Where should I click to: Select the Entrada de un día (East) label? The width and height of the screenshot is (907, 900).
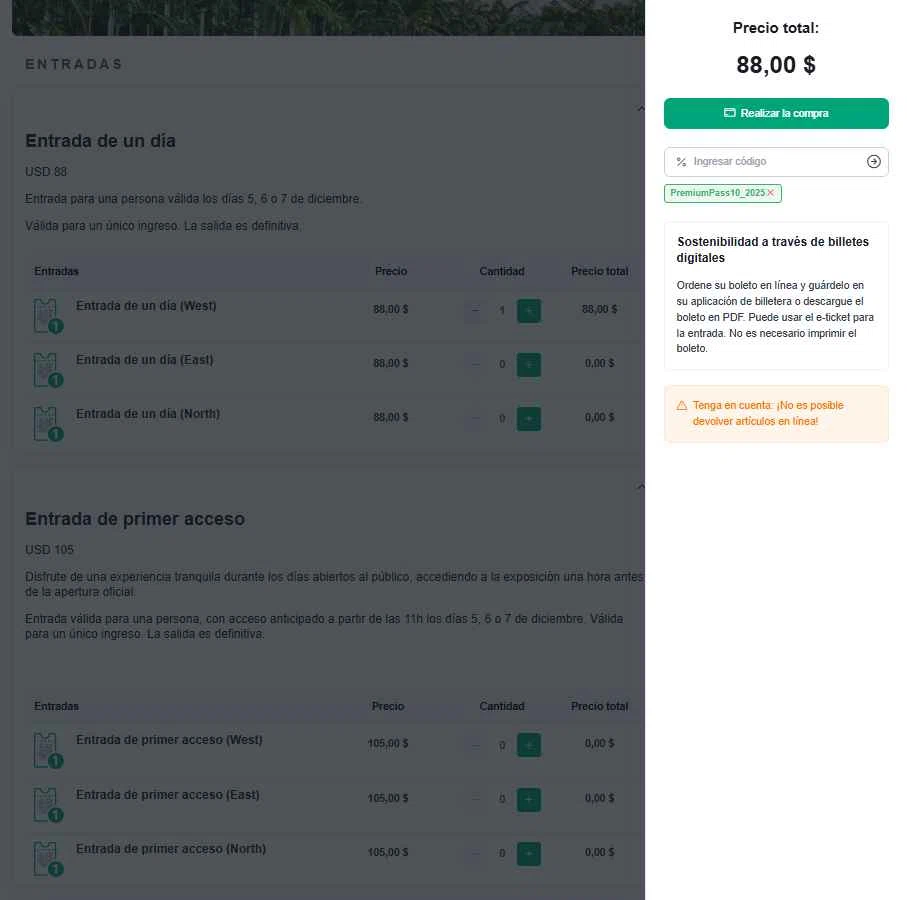(x=145, y=360)
